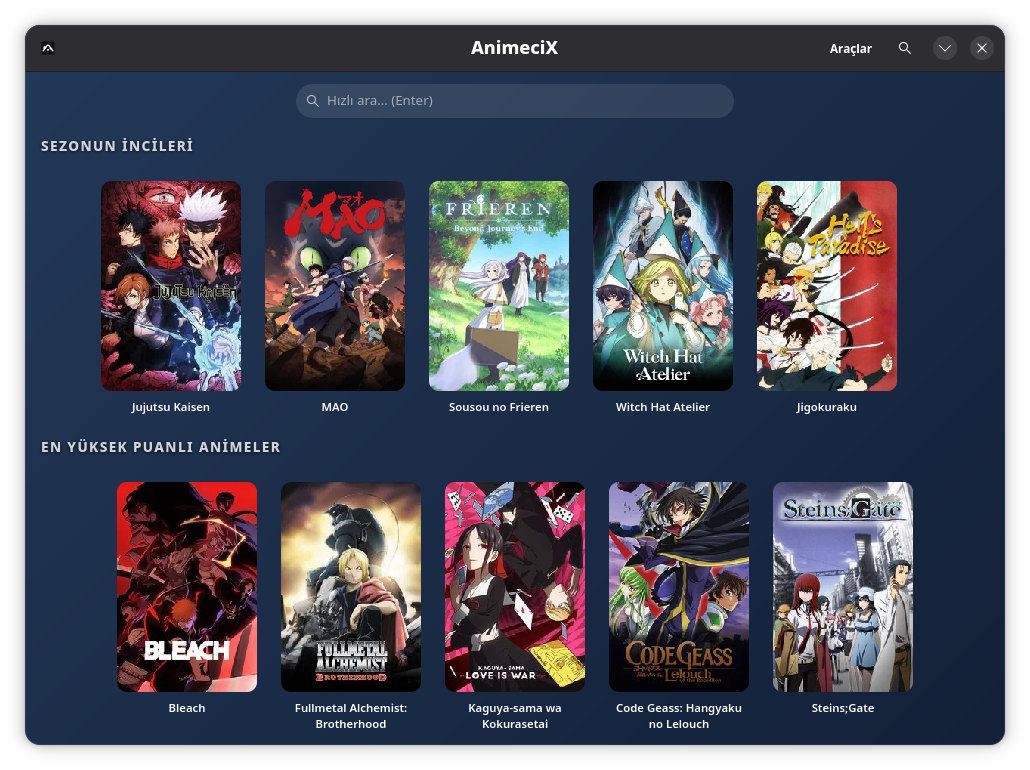Open the Frieren Beyond Journey's End poster
This screenshot has width=1030, height=770.
click(499, 286)
